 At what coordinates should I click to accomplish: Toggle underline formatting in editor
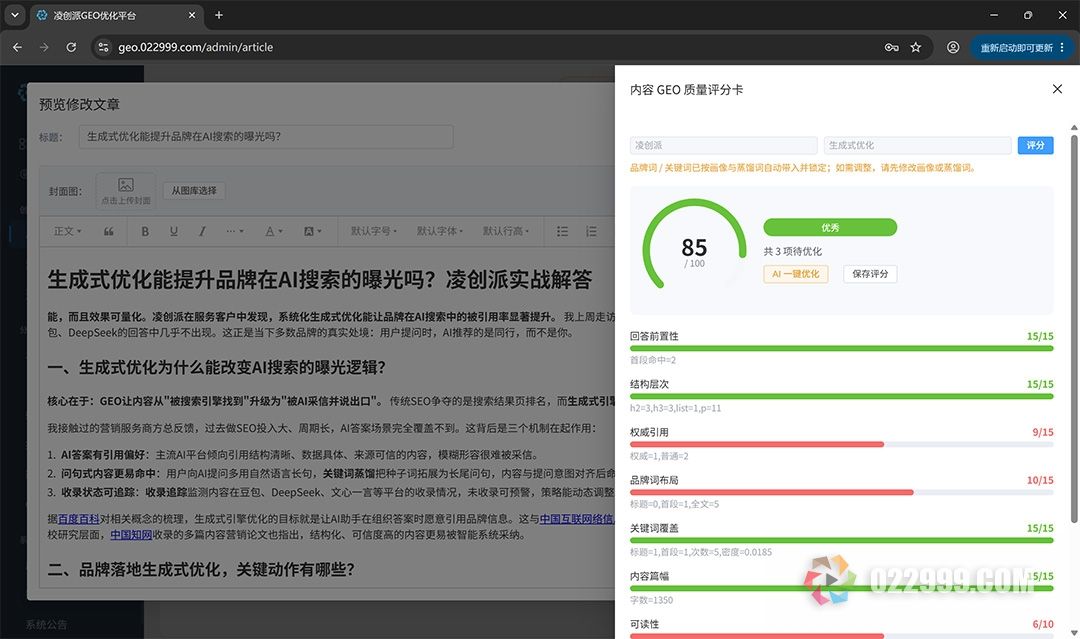click(x=174, y=231)
